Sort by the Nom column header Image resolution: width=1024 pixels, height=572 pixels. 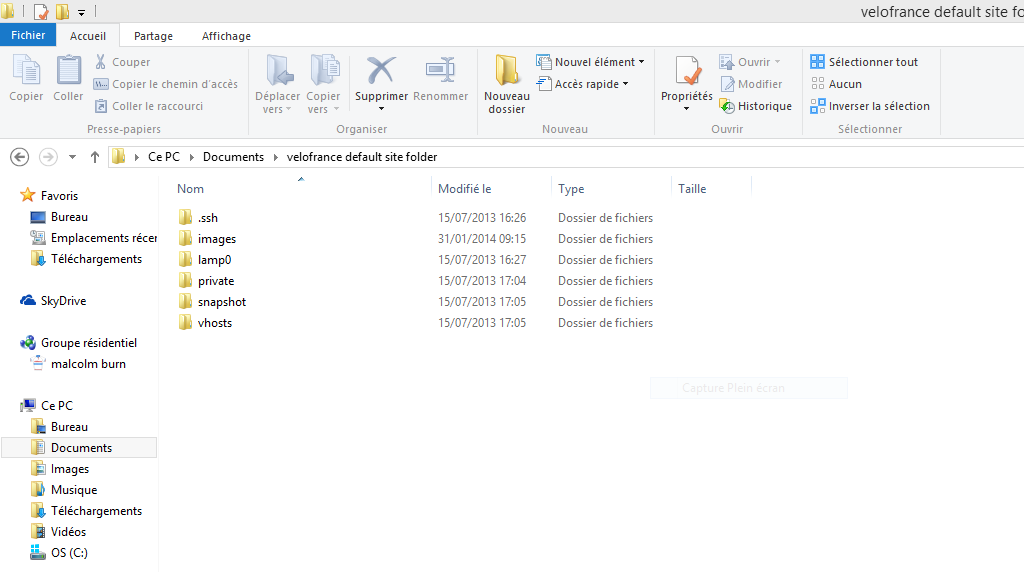[190, 189]
